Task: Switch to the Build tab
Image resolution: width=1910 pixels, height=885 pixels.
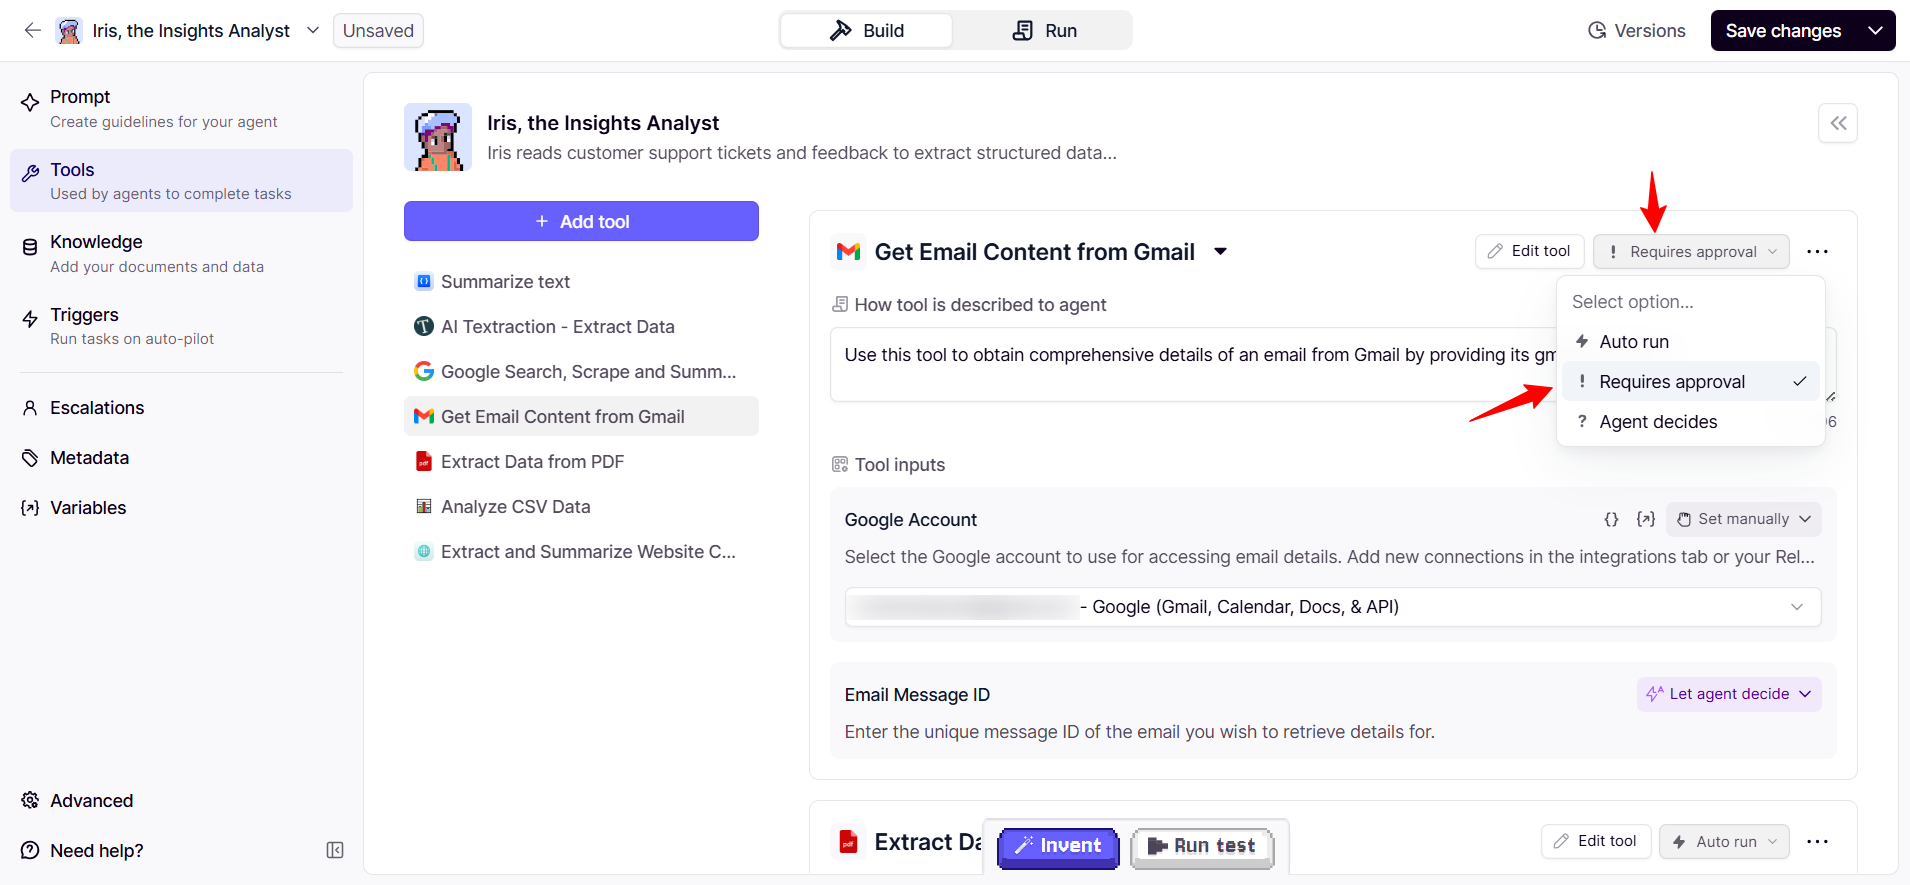Action: click(866, 31)
